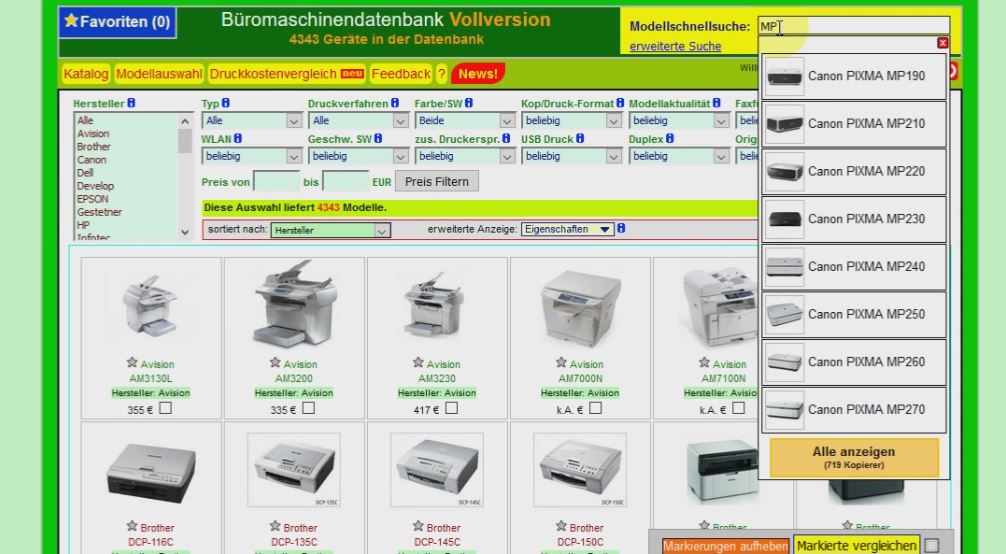
Task: Click the info icon beside erweiterte Anzeige
Action: coord(621,229)
